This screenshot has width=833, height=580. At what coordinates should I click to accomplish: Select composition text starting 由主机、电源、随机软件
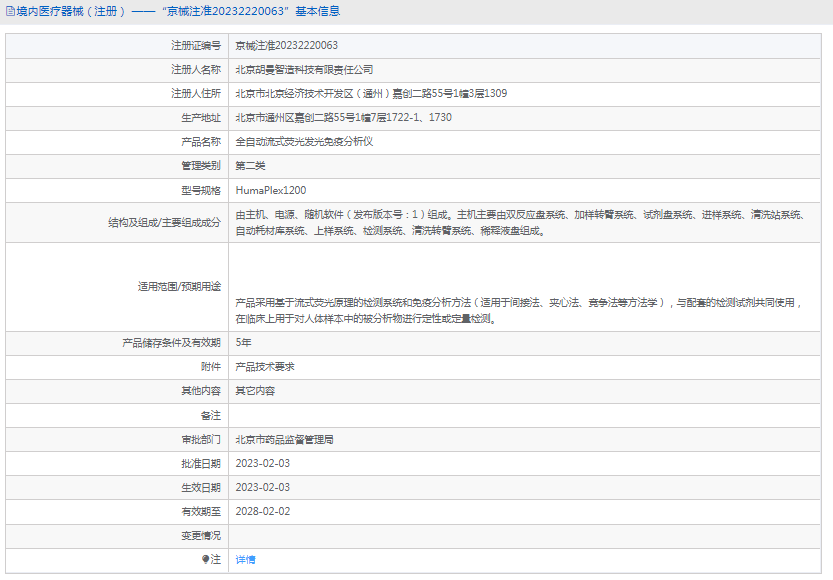point(521,223)
